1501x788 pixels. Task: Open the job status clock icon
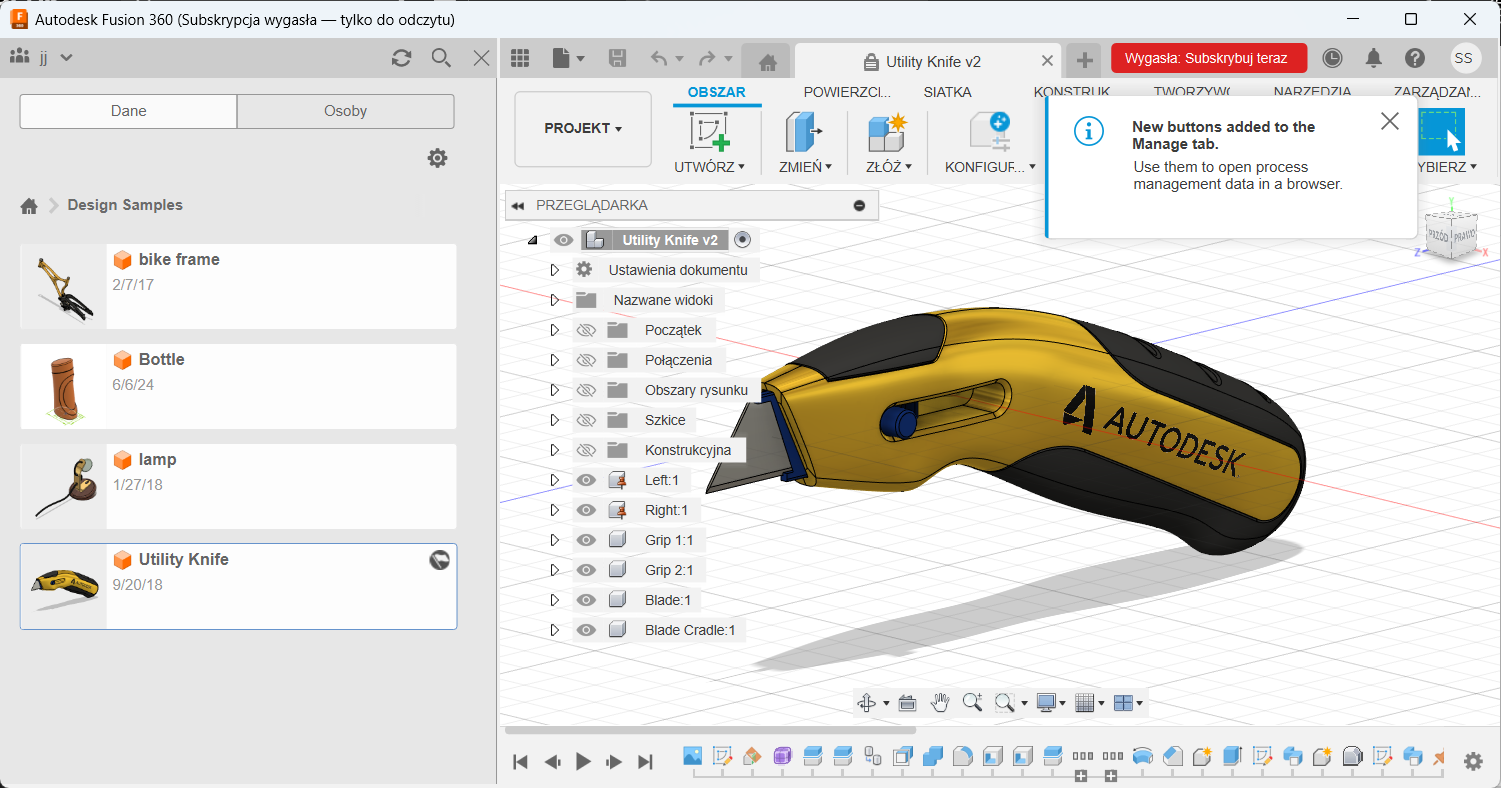click(1332, 58)
